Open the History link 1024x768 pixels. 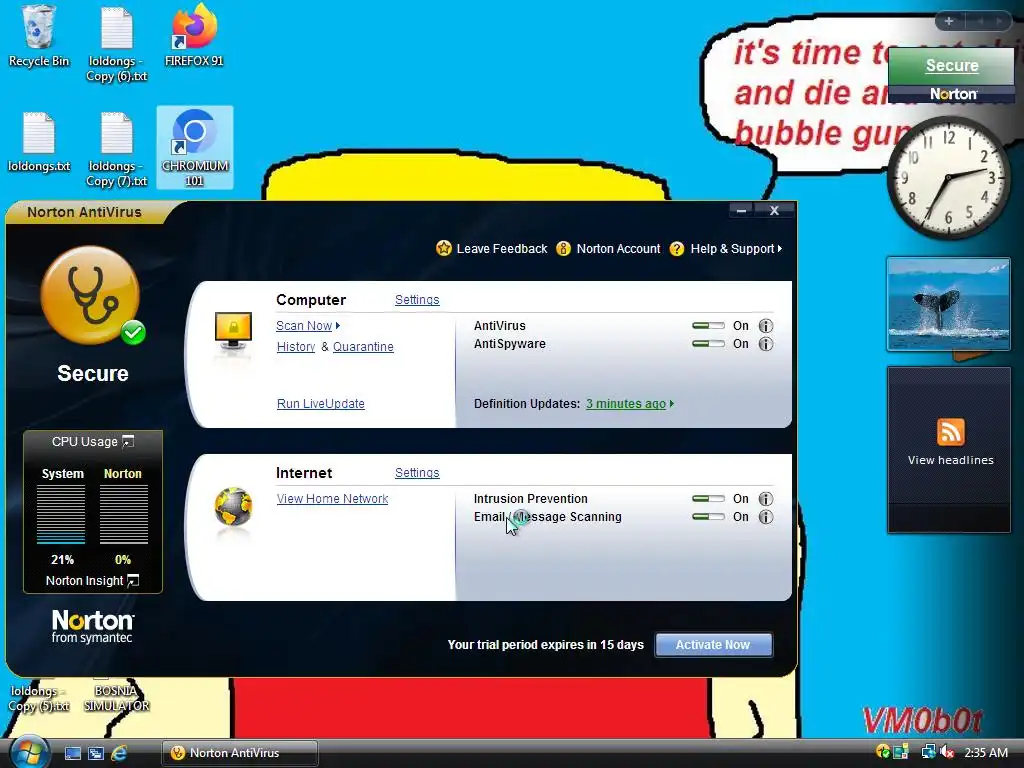[296, 347]
